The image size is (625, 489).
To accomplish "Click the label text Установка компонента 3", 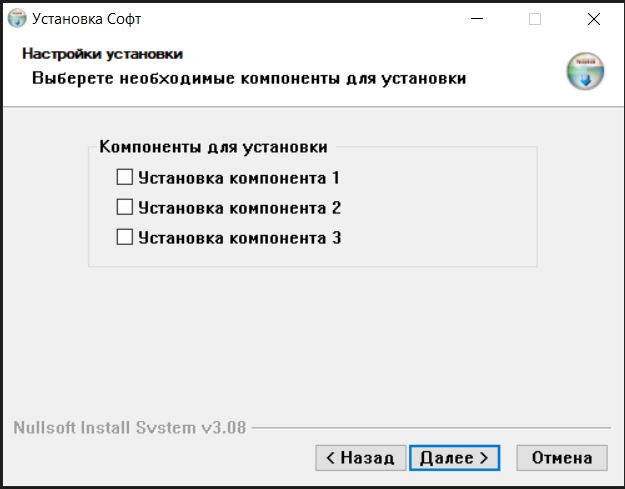I will pyautogui.click(x=240, y=238).
